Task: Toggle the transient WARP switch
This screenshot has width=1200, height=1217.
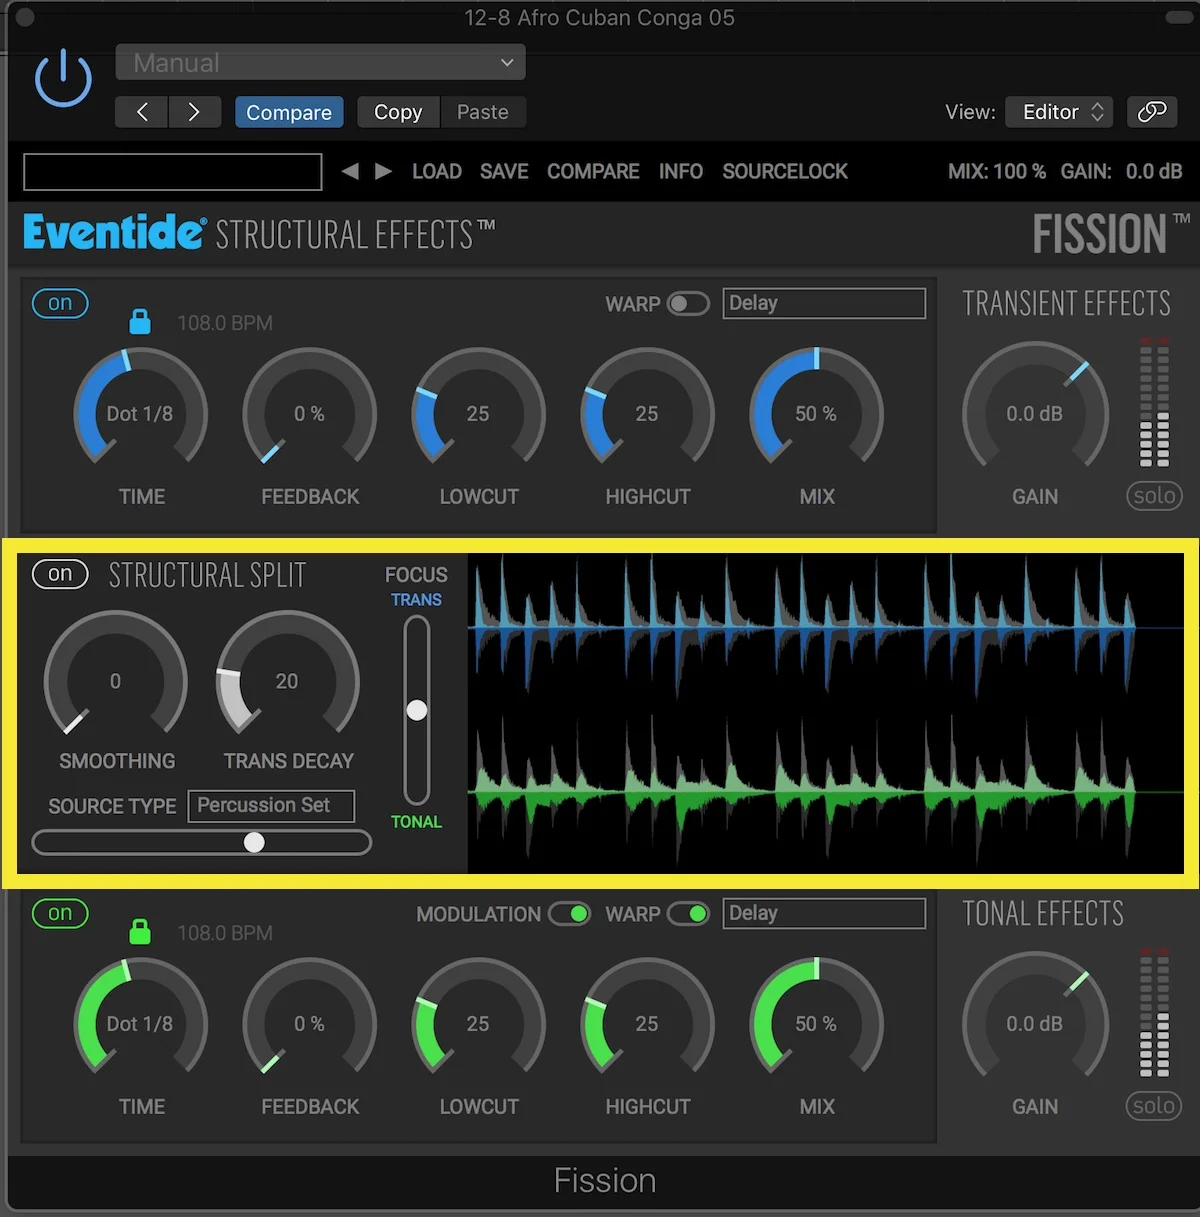Action: [688, 303]
